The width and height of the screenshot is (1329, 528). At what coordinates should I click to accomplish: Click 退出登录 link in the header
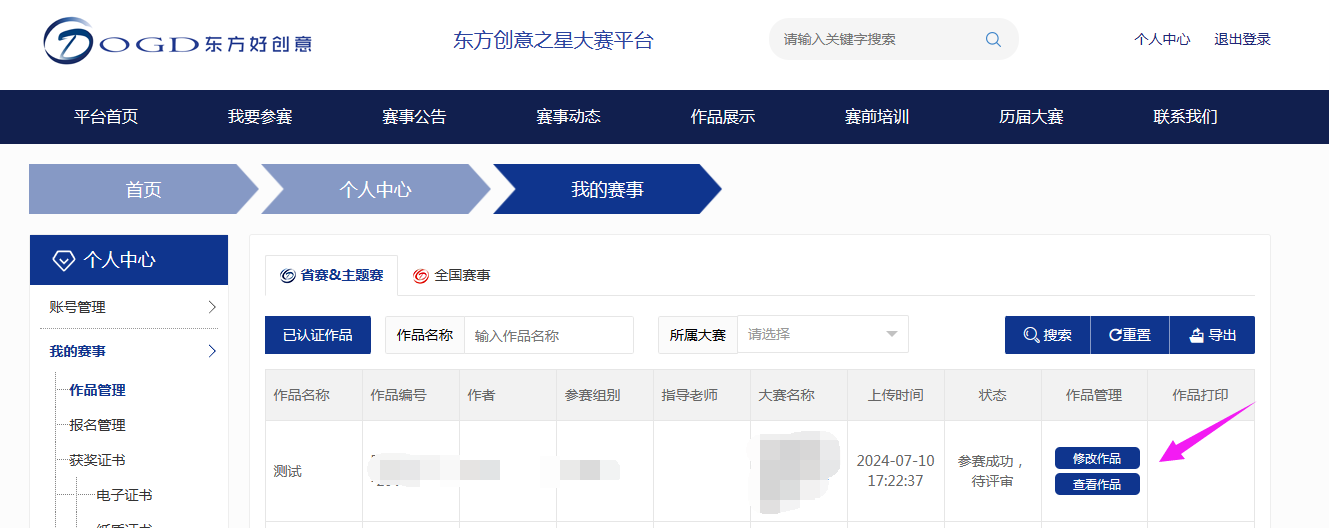pos(1242,40)
